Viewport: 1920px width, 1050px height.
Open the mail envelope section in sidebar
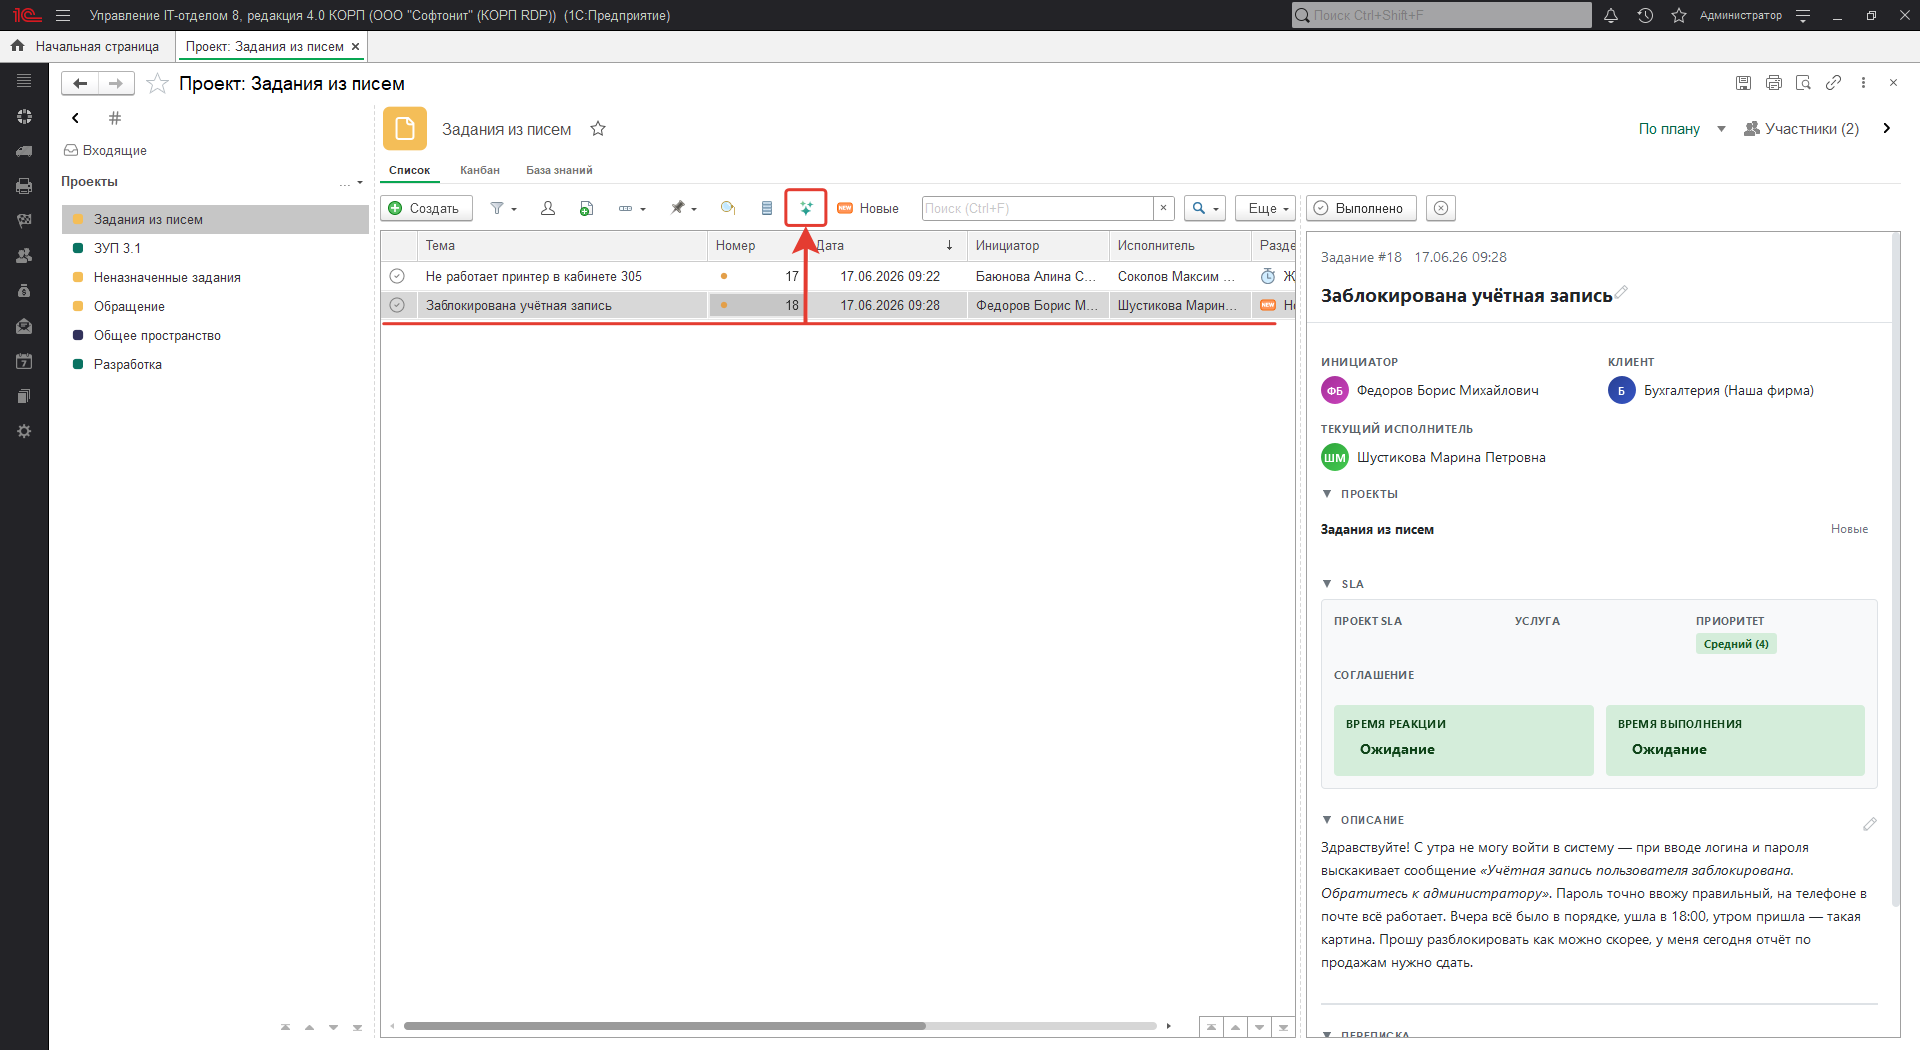pyautogui.click(x=24, y=326)
